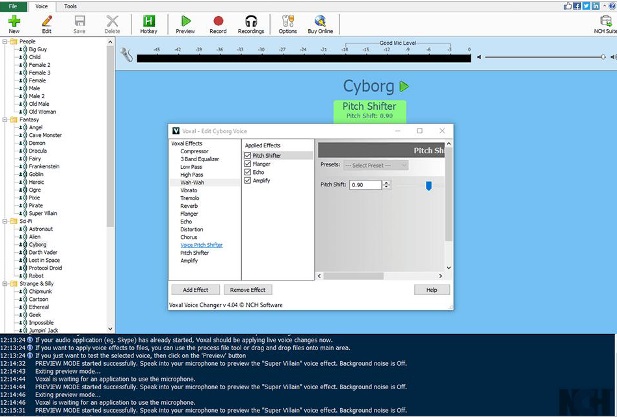Uncheck the Echo applied effect
Screen dimensions: 617x417
click(x=248, y=172)
